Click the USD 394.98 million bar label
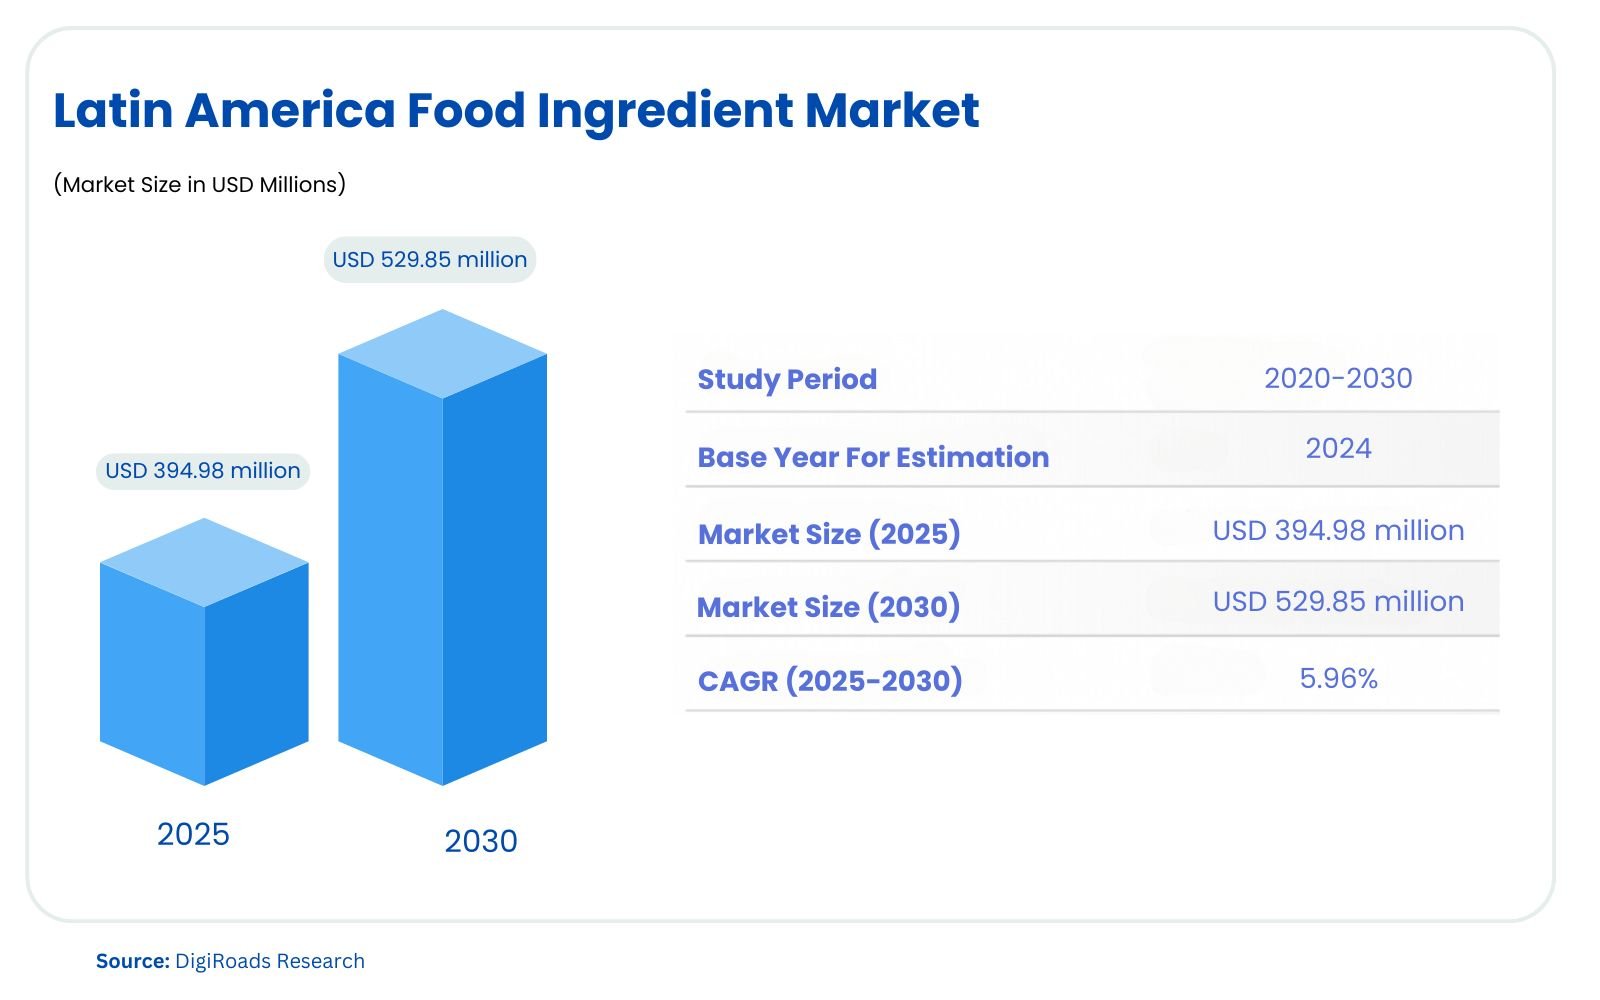Image resolution: width=1600 pixels, height=1000 pixels. [203, 471]
